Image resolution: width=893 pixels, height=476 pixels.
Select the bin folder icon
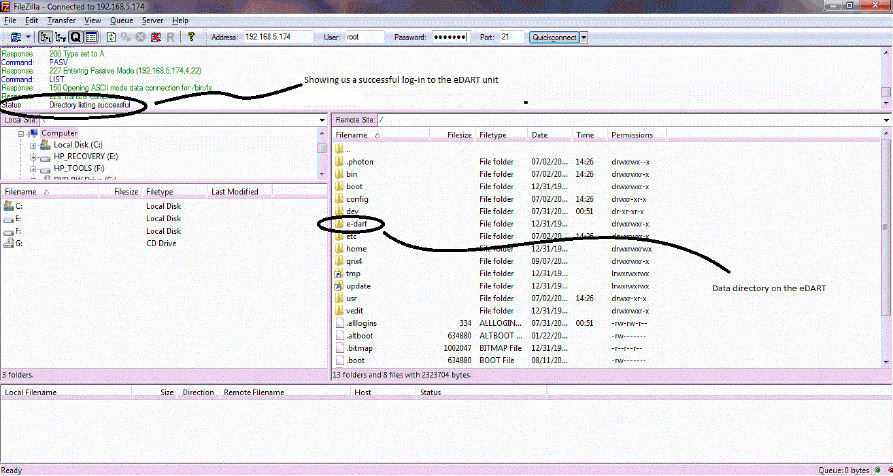(x=339, y=174)
